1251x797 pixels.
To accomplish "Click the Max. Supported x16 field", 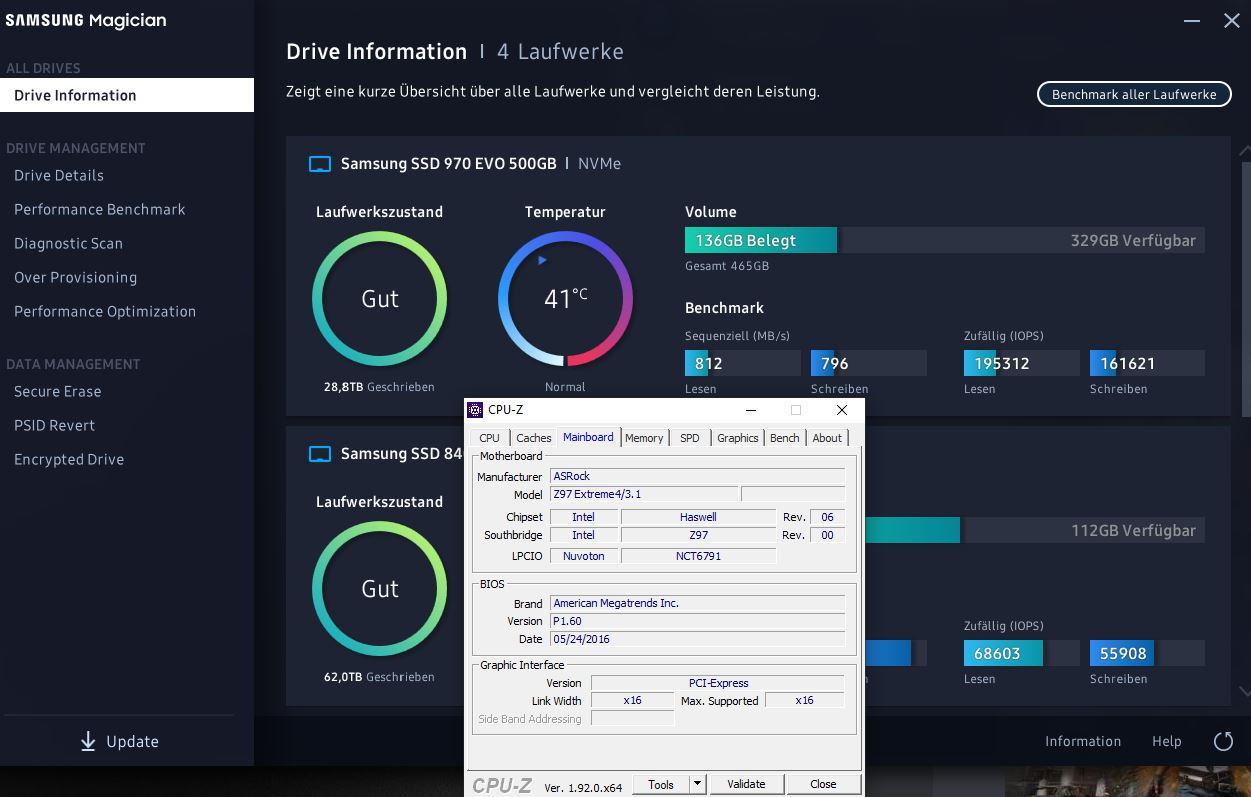I will click(804, 700).
